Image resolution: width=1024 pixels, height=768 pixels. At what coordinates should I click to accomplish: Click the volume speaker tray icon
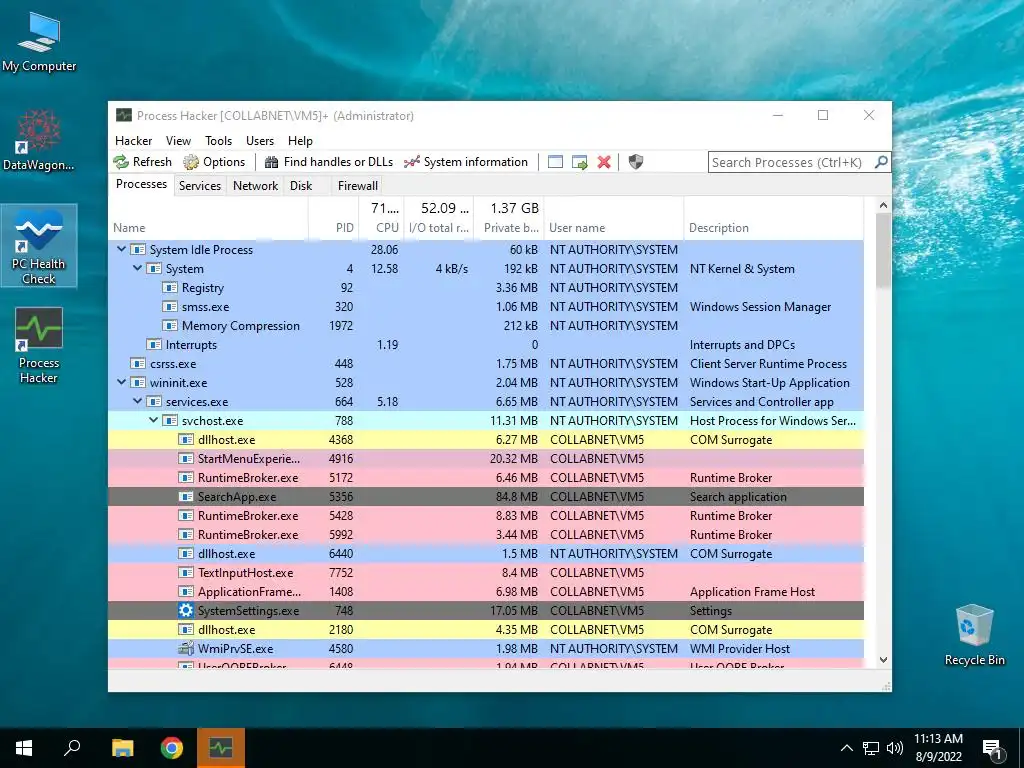pyautogui.click(x=895, y=748)
